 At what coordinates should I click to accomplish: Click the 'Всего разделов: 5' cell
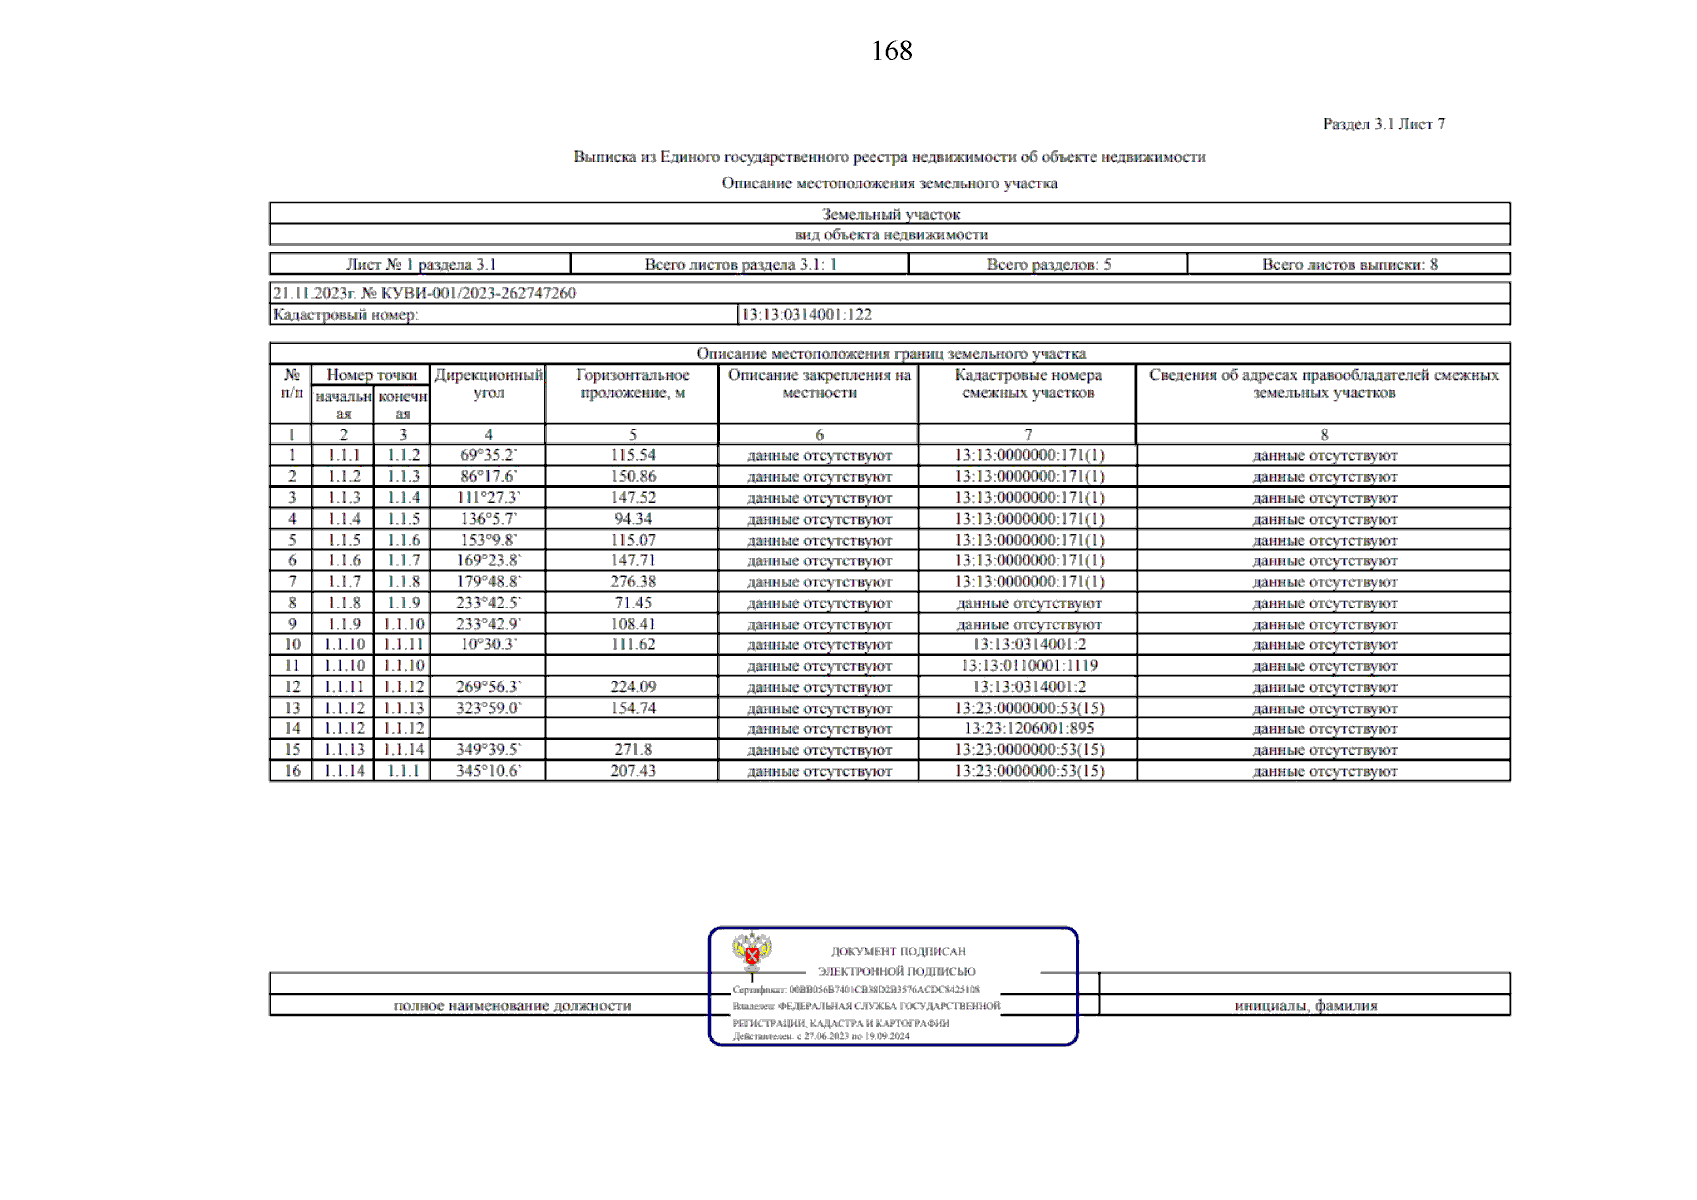pos(1048,265)
